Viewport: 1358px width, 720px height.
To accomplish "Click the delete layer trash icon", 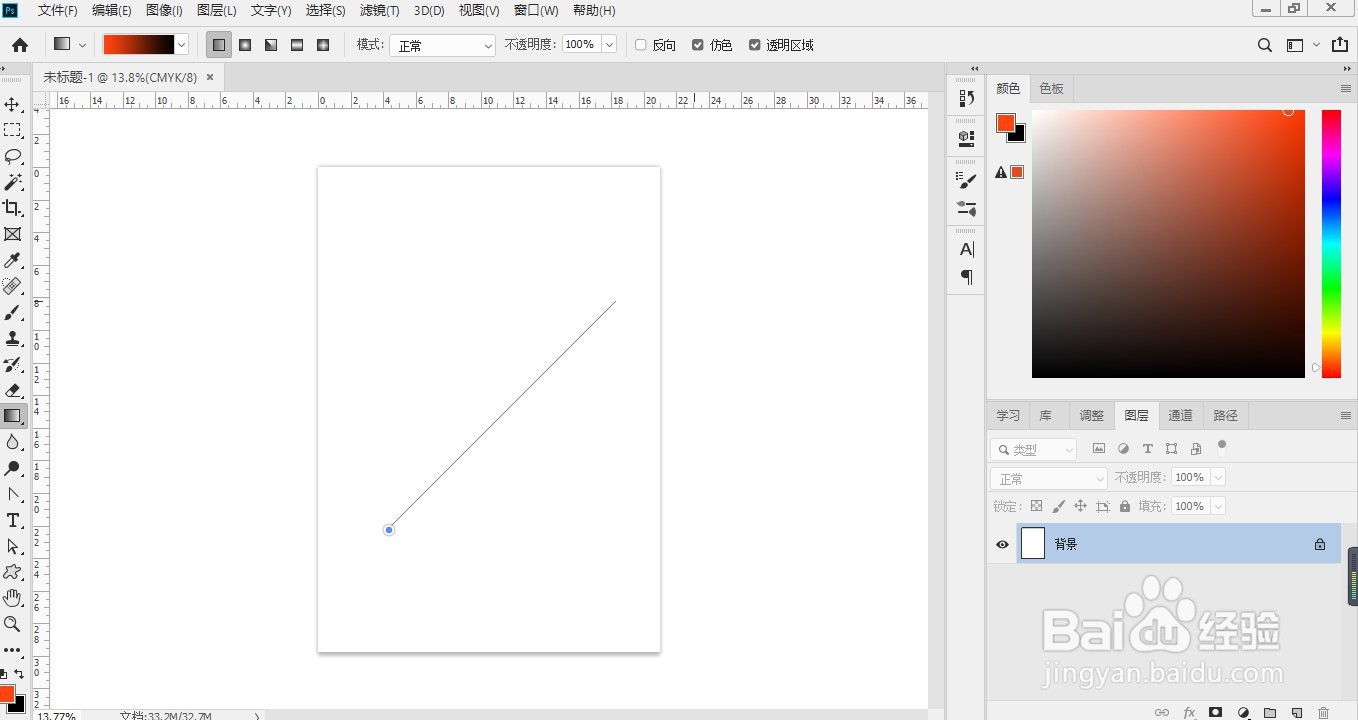I will pyautogui.click(x=1323, y=713).
